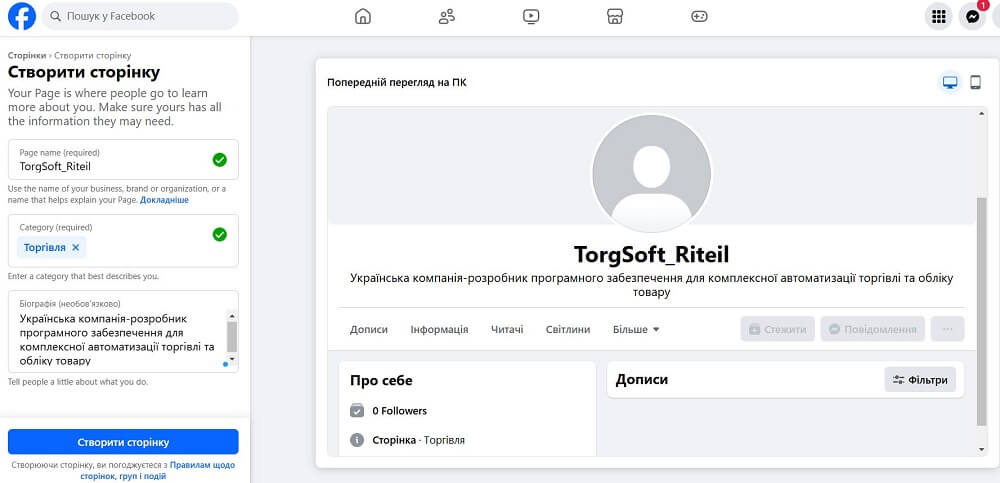Open the Home feed icon

pyautogui.click(x=363, y=16)
